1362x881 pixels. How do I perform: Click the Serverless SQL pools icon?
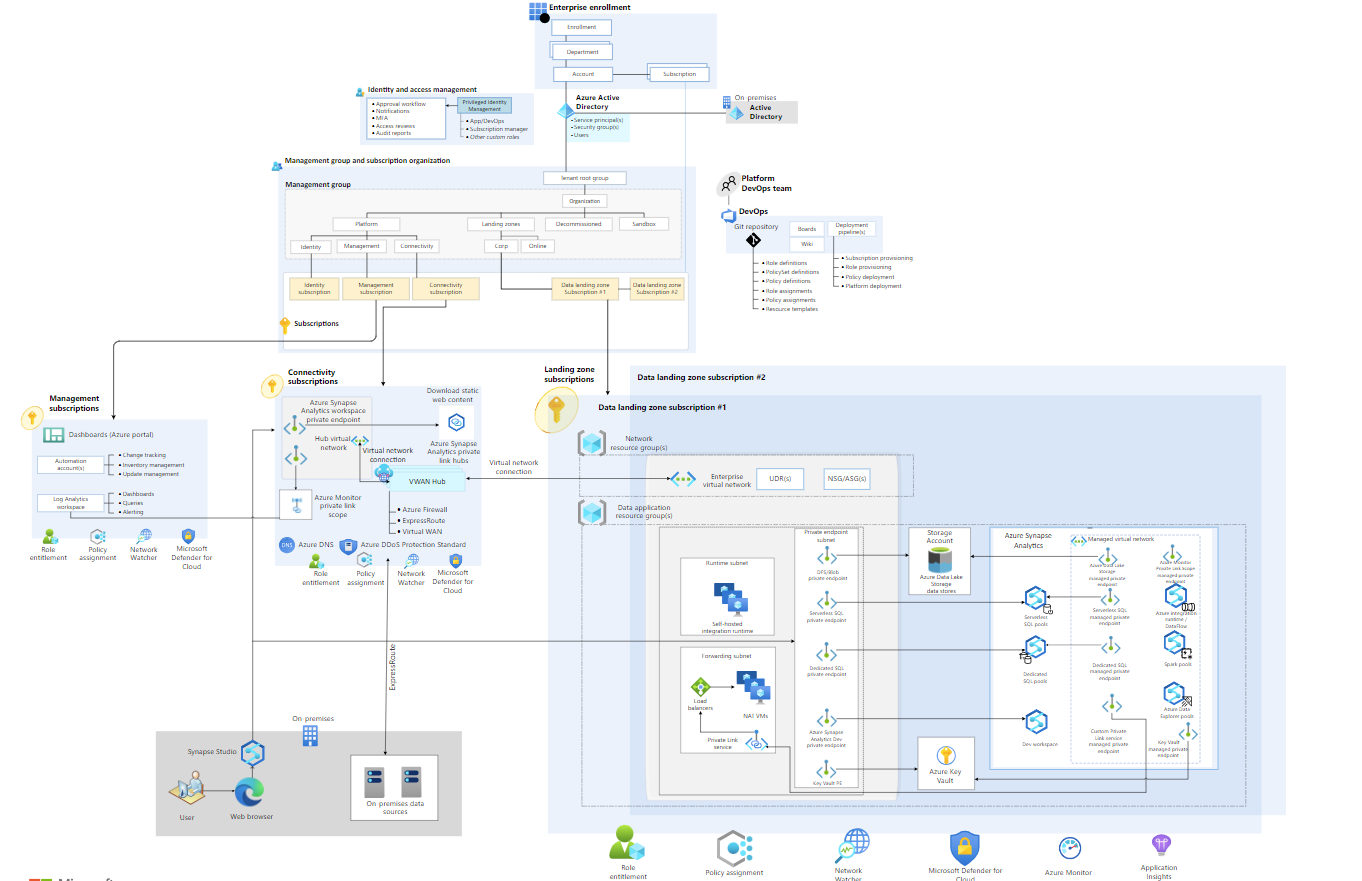pyautogui.click(x=1035, y=599)
